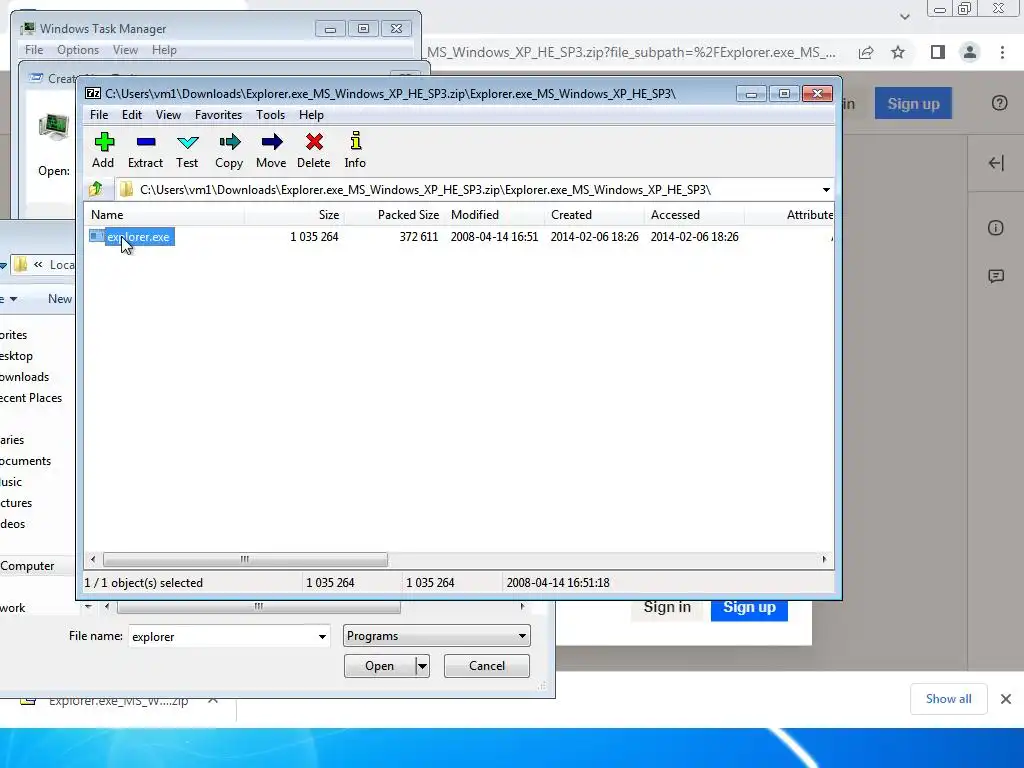Bookmark this page with the star icon
The width and height of the screenshot is (1024, 768).
click(x=898, y=52)
